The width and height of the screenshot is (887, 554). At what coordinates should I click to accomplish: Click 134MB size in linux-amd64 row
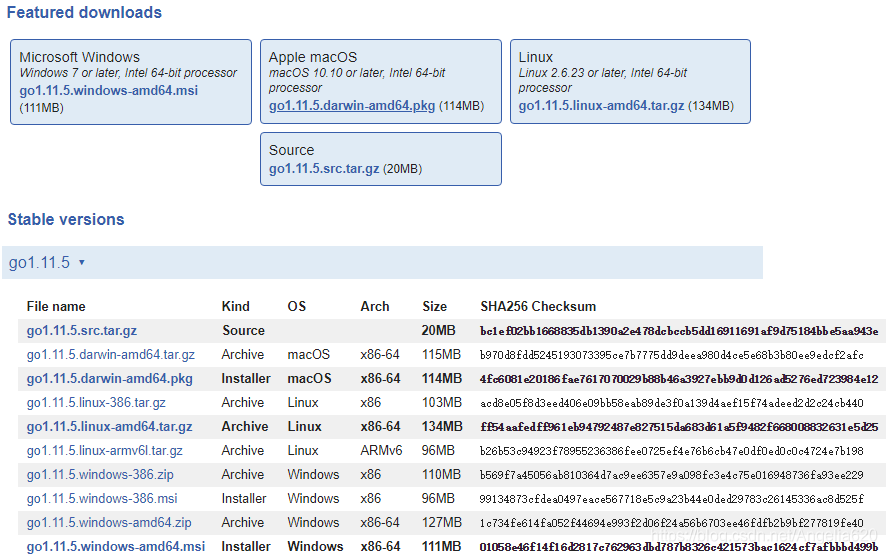pos(442,427)
